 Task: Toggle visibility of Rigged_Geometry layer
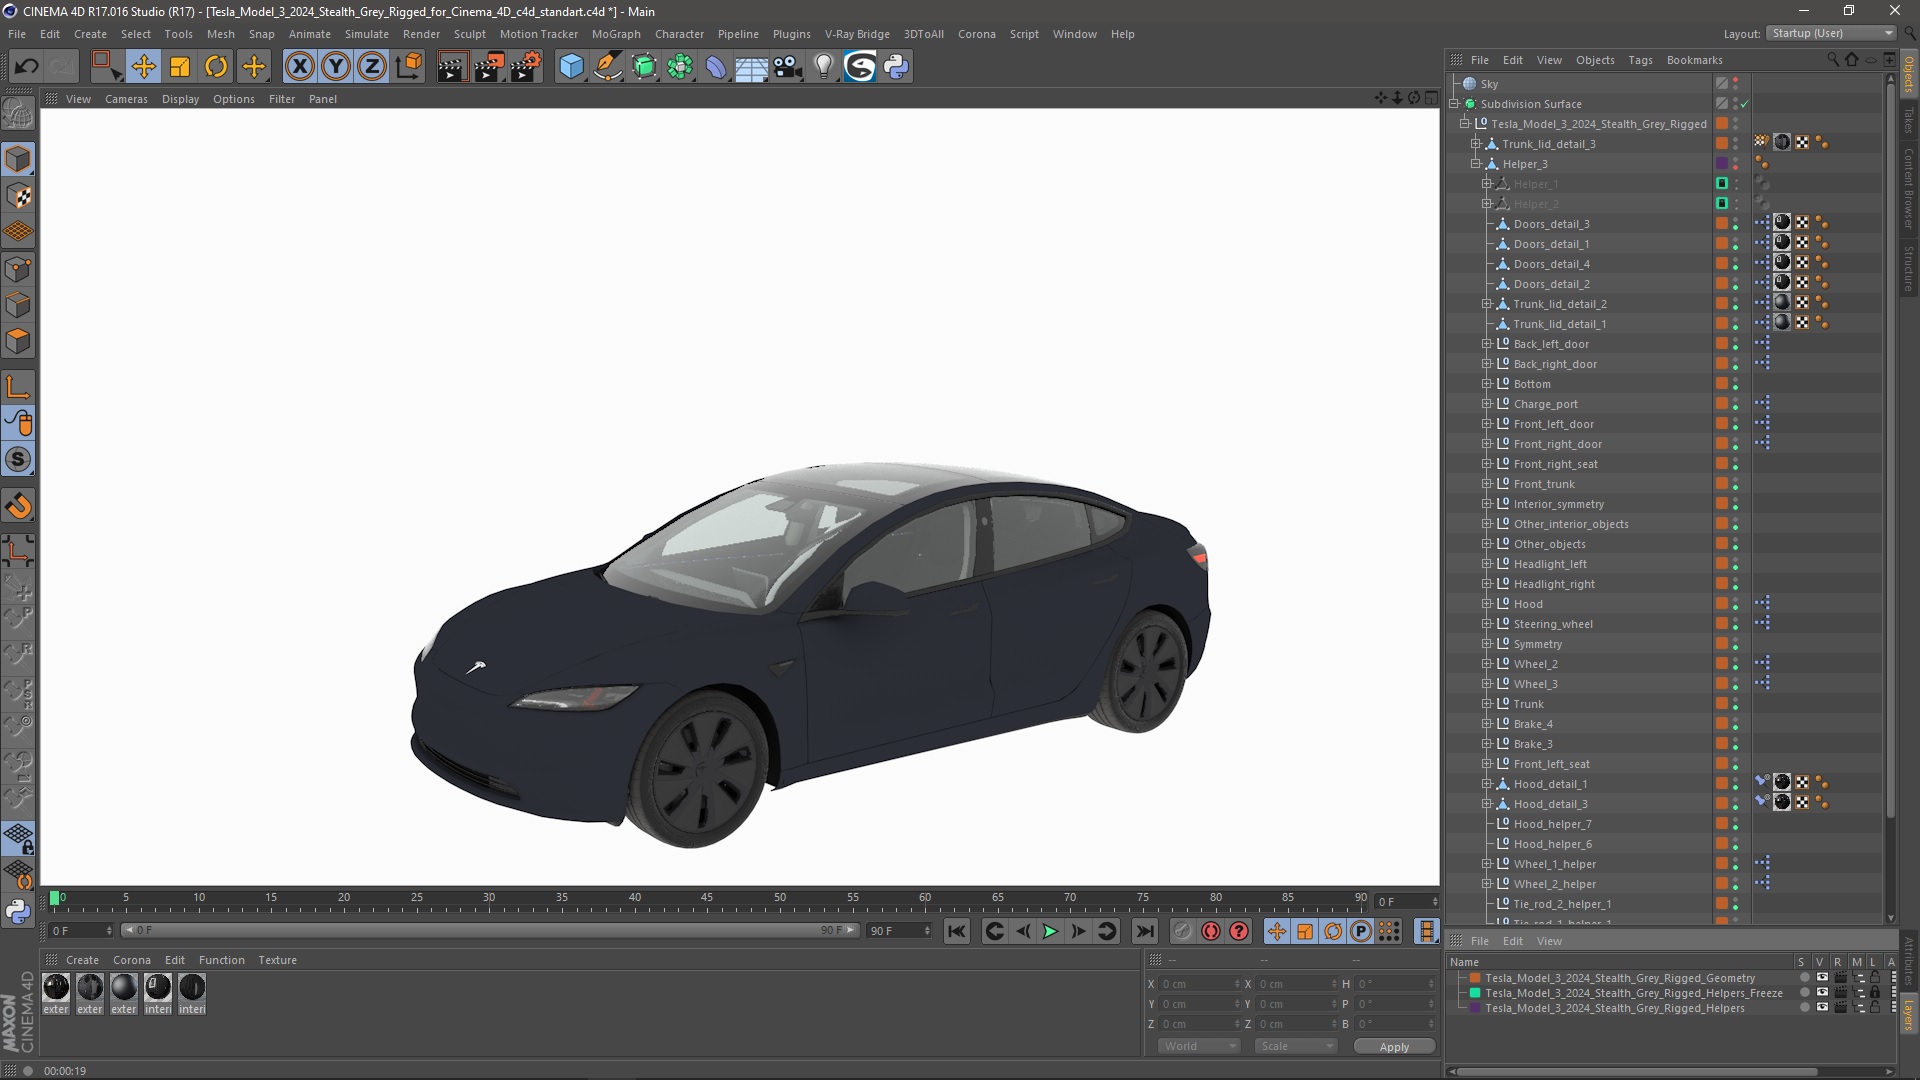click(1822, 978)
